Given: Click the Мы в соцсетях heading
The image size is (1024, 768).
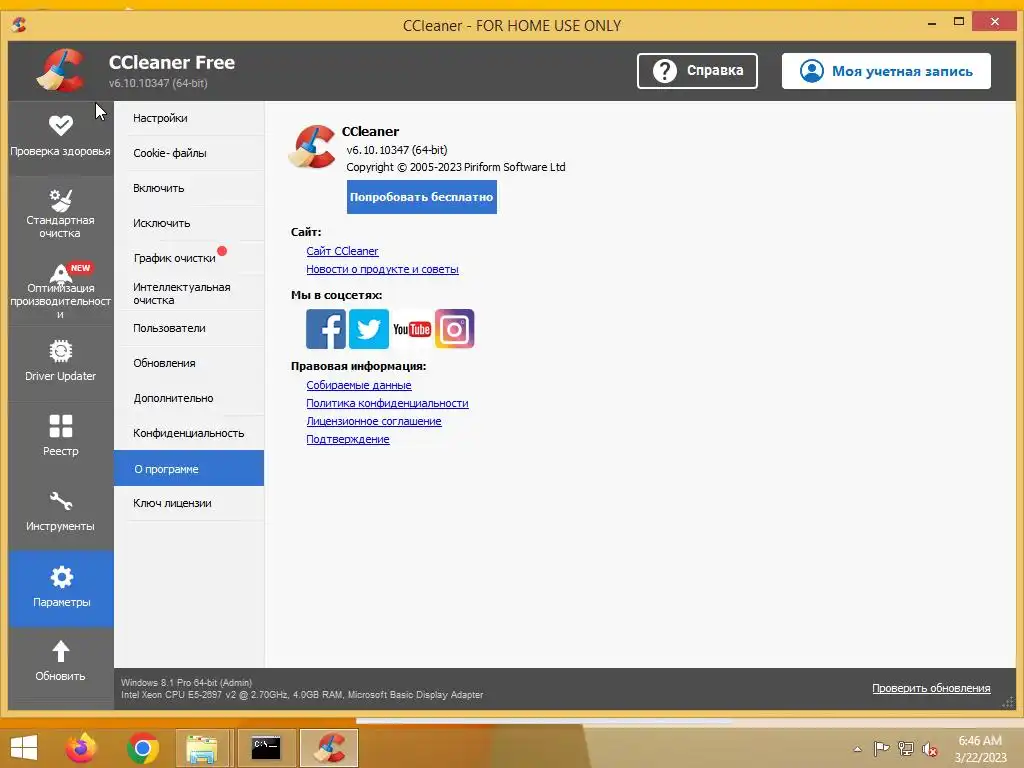Looking at the screenshot, I should [336, 295].
